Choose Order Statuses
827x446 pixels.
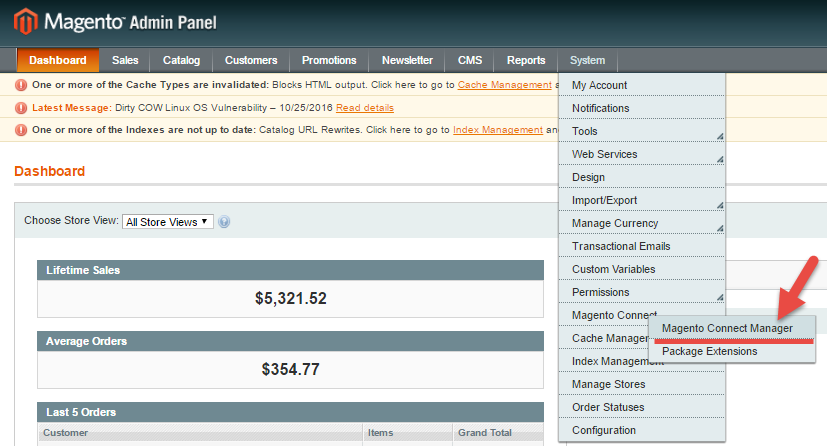[641, 407]
